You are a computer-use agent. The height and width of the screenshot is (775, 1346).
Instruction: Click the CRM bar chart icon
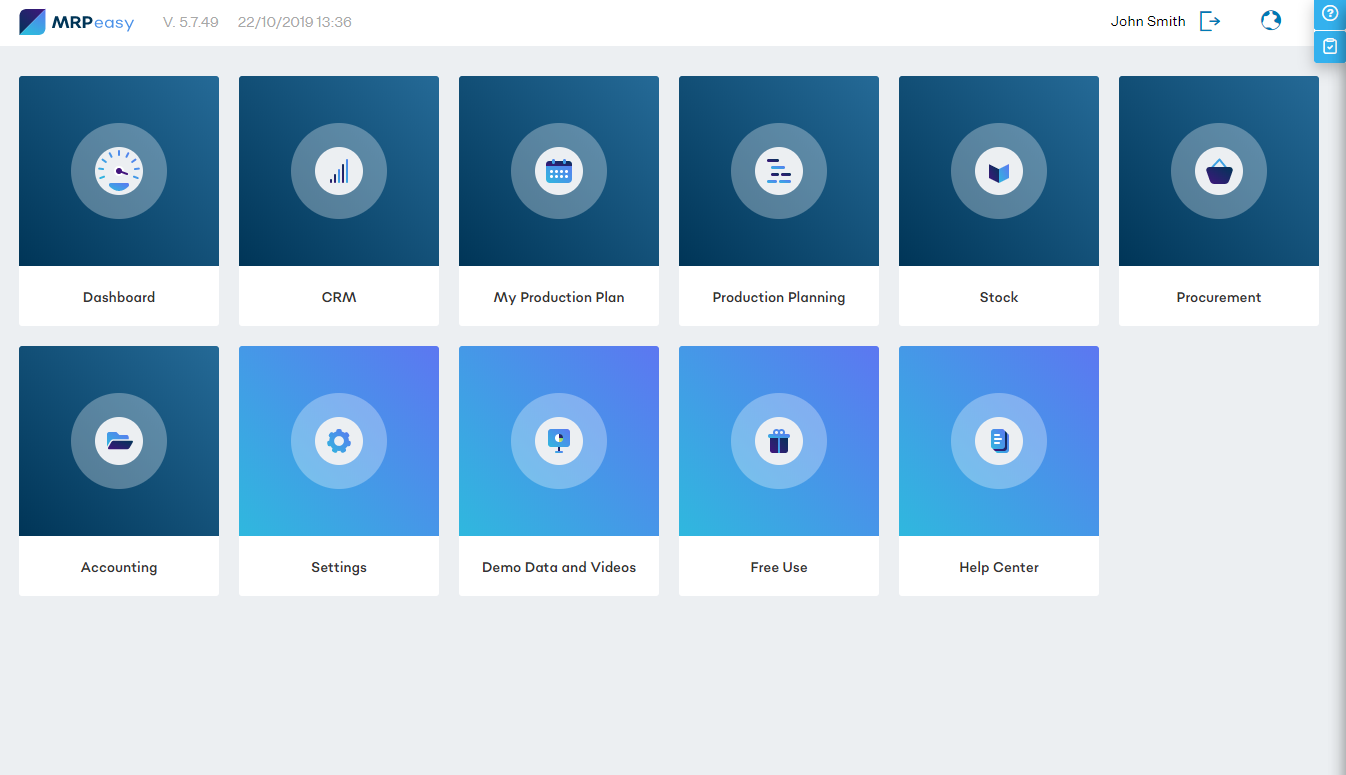pos(339,172)
